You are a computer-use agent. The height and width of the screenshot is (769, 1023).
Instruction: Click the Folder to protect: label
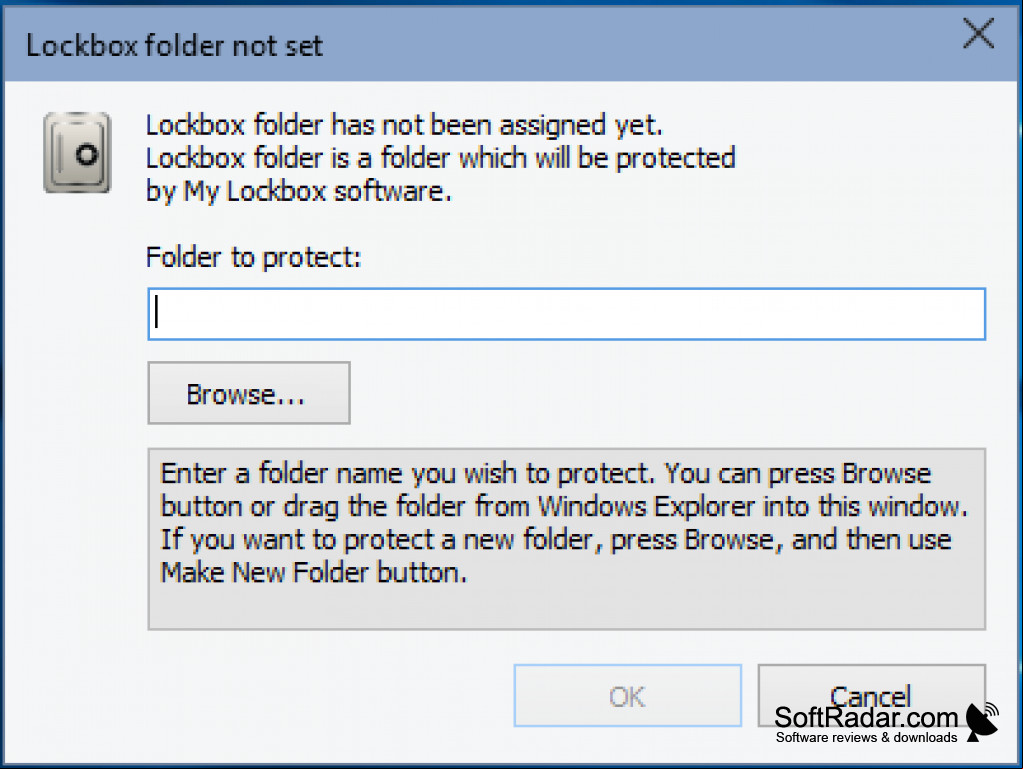click(253, 257)
